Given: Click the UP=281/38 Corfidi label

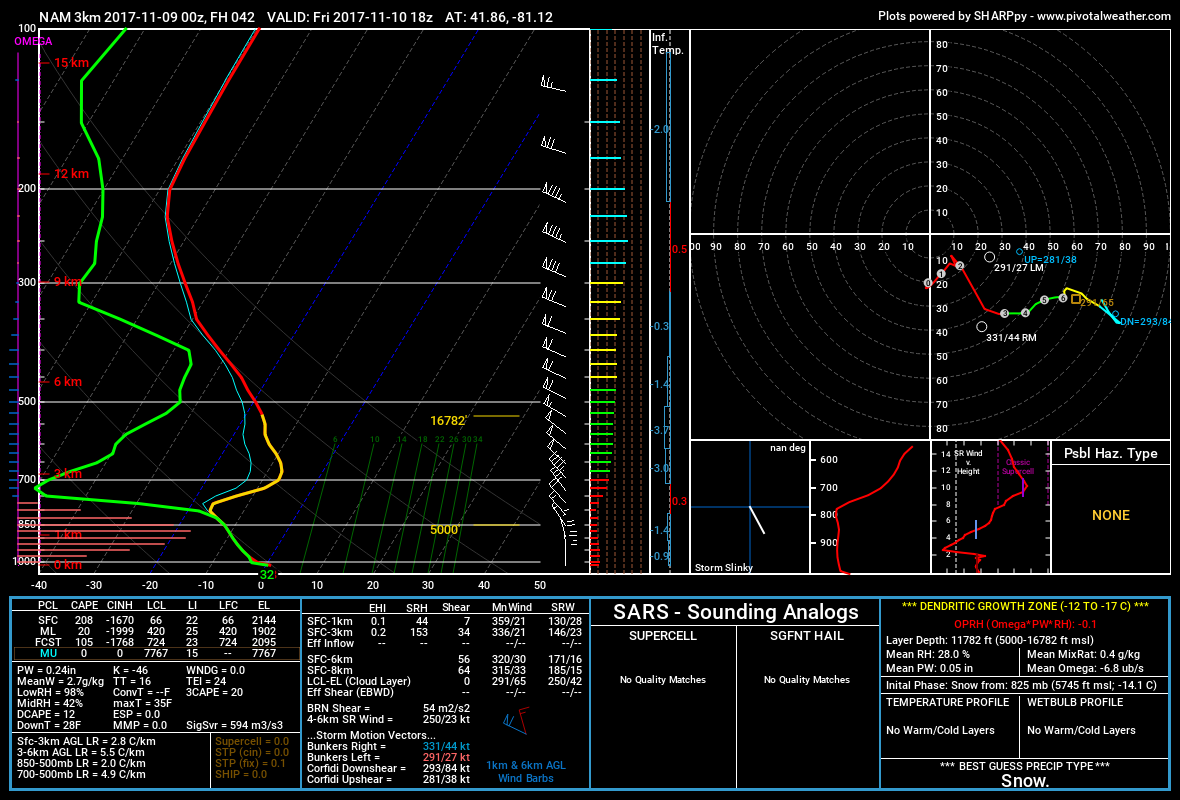Looking at the screenshot, I should click(x=1050, y=260).
